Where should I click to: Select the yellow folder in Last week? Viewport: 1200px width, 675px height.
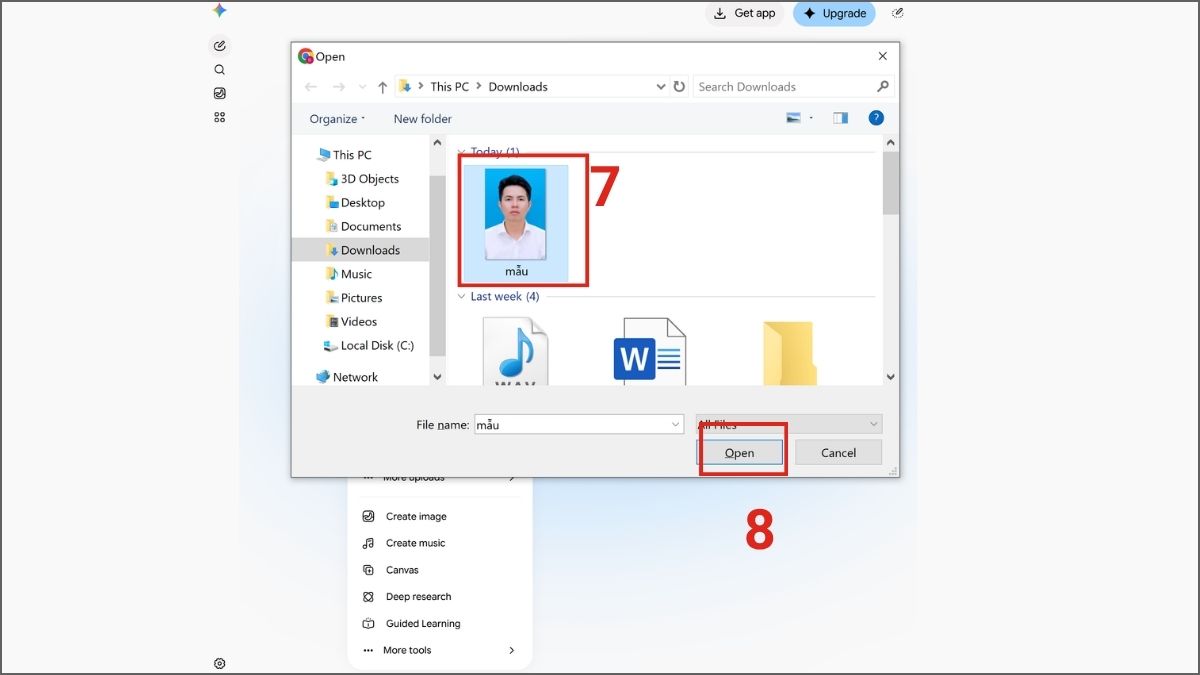click(x=789, y=354)
